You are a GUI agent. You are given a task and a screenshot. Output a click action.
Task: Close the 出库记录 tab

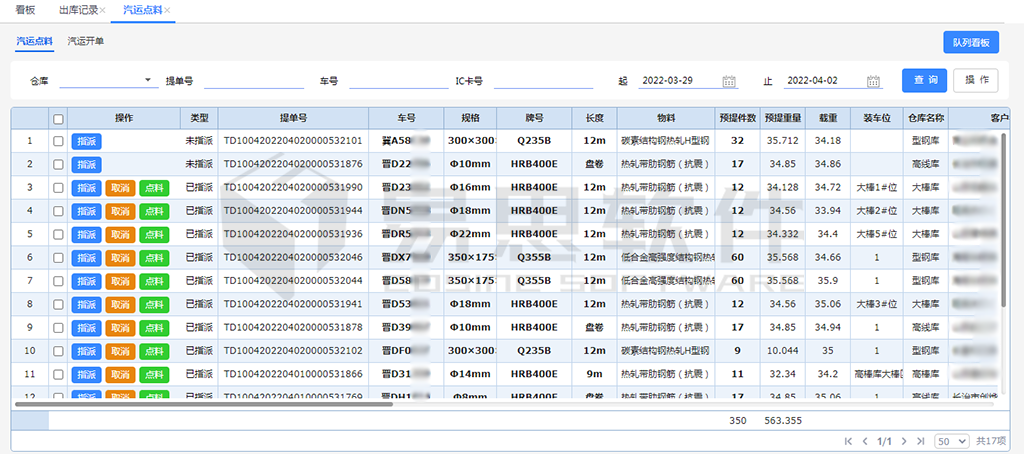pyautogui.click(x=102, y=10)
